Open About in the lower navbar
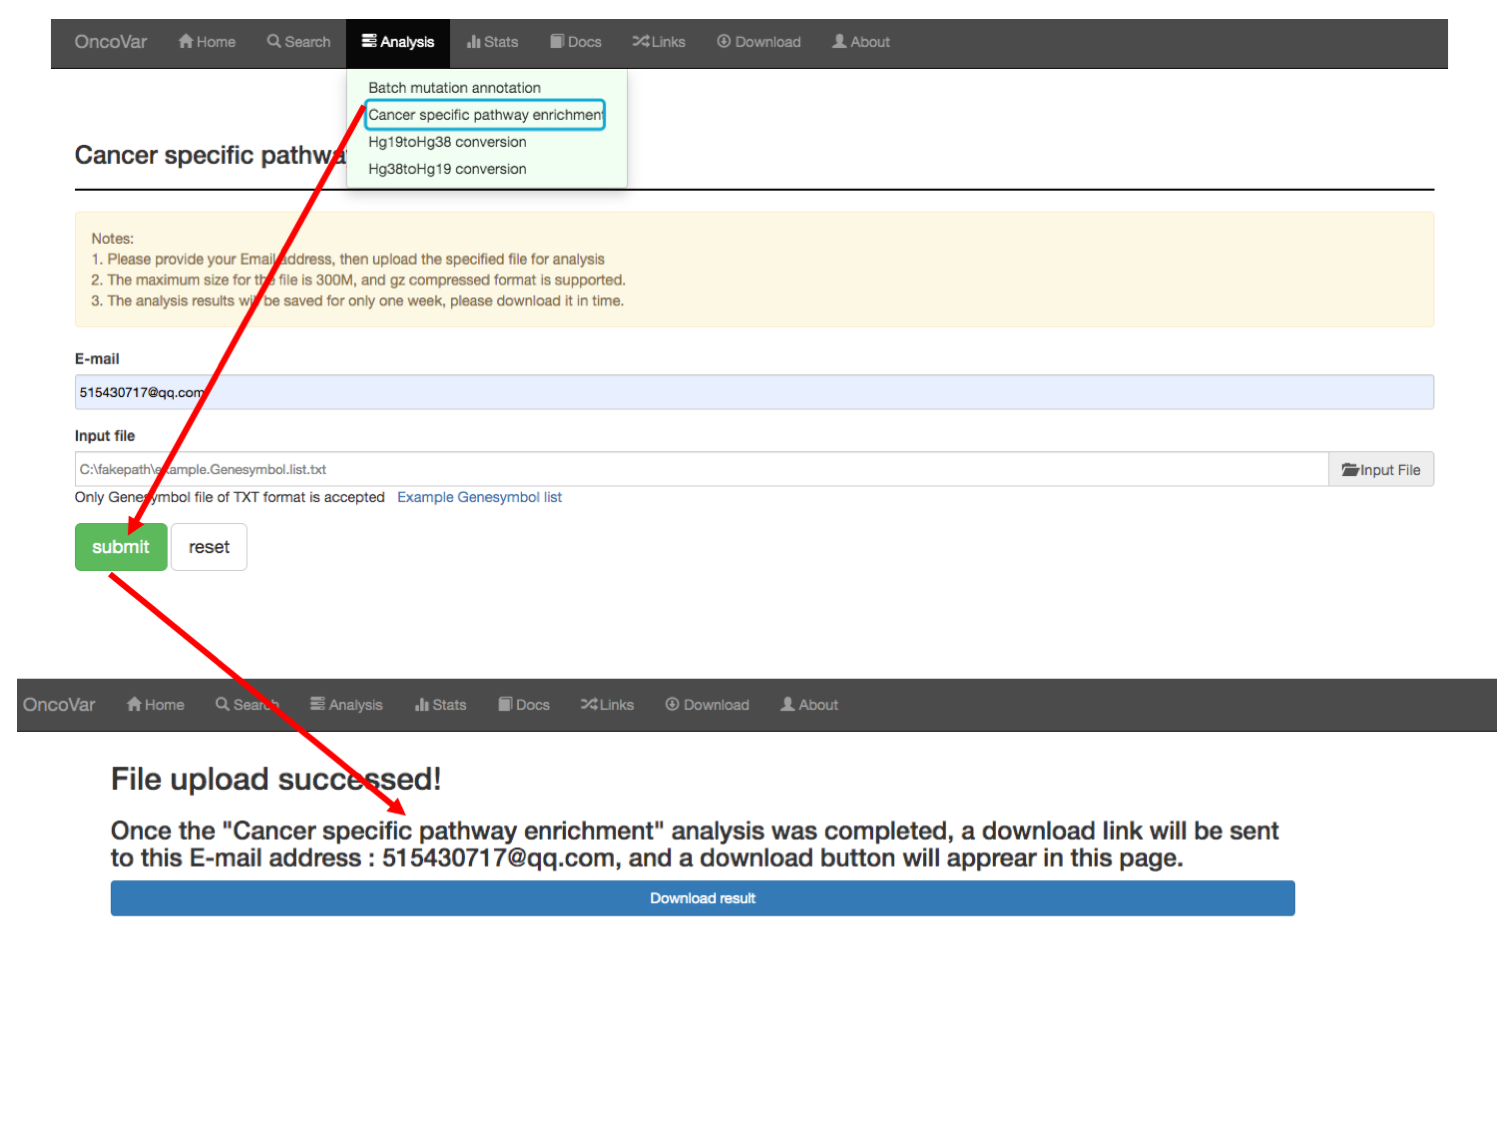The height and width of the screenshot is (1123, 1497). [809, 705]
